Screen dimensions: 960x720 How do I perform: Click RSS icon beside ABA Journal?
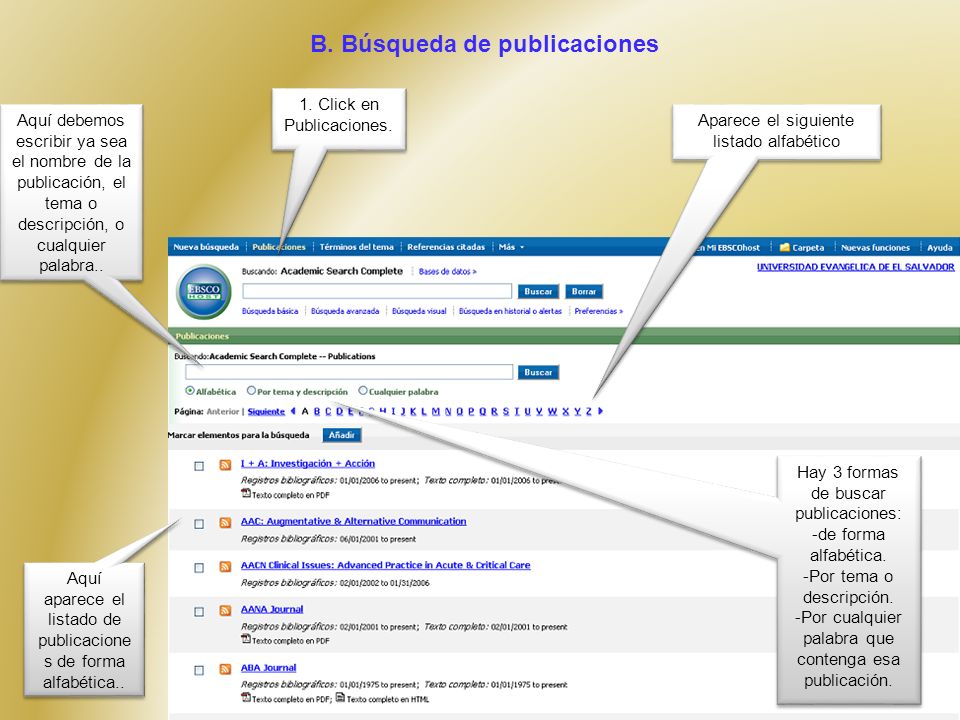click(225, 669)
